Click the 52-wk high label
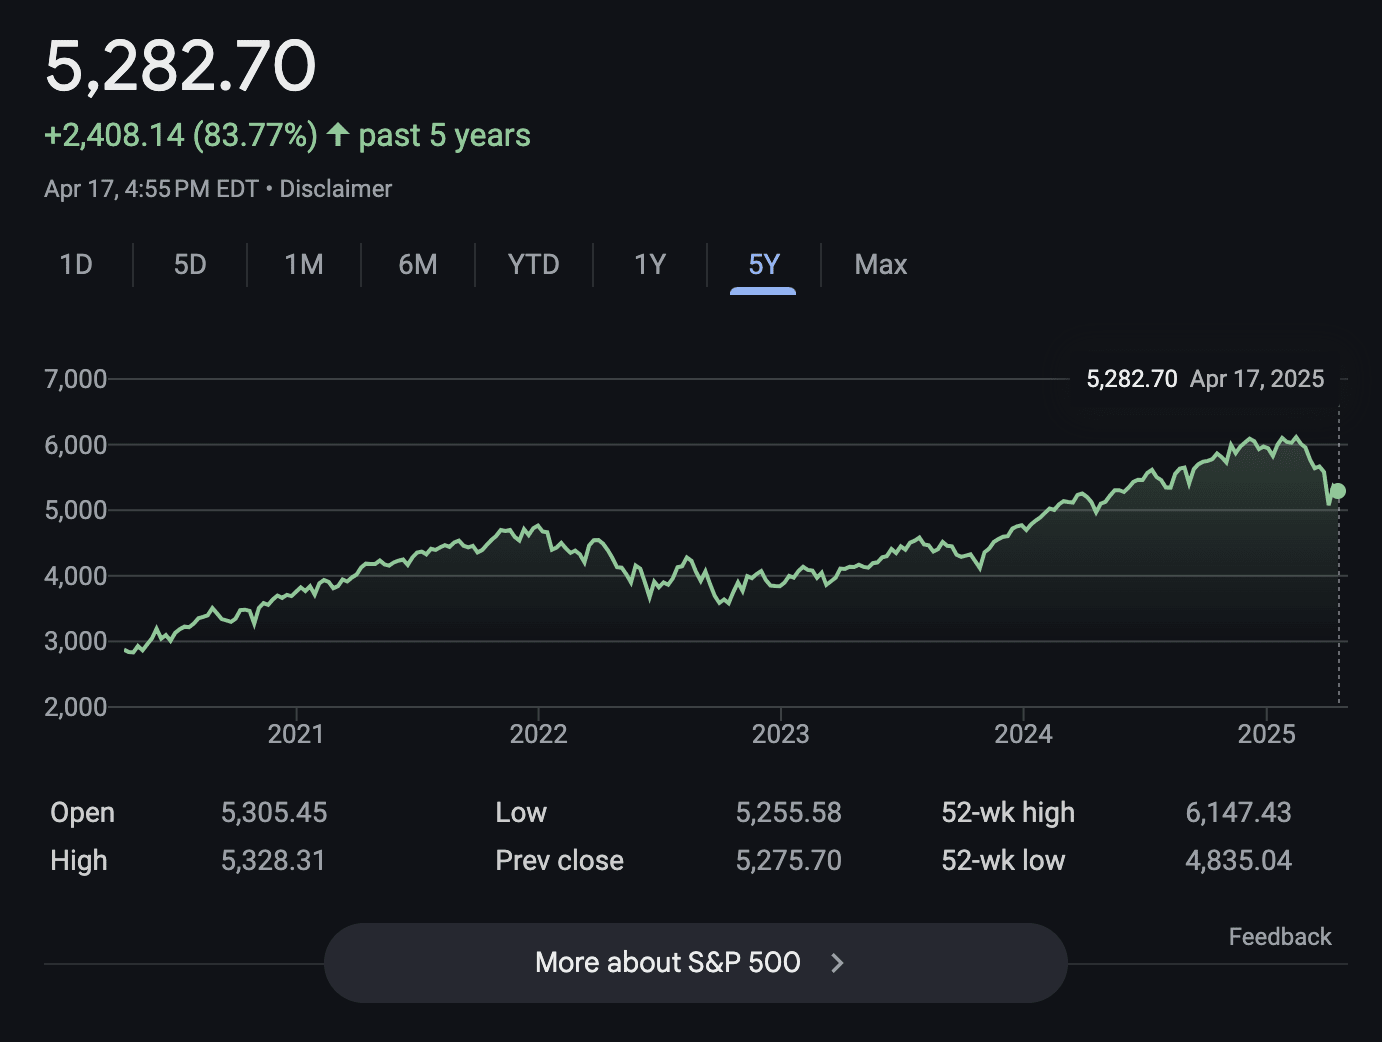Screen dimensions: 1382x1042 point(1008,813)
